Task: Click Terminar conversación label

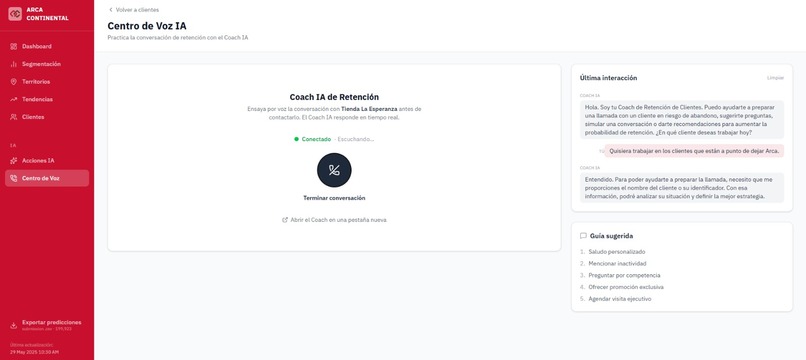Action: 334,198
